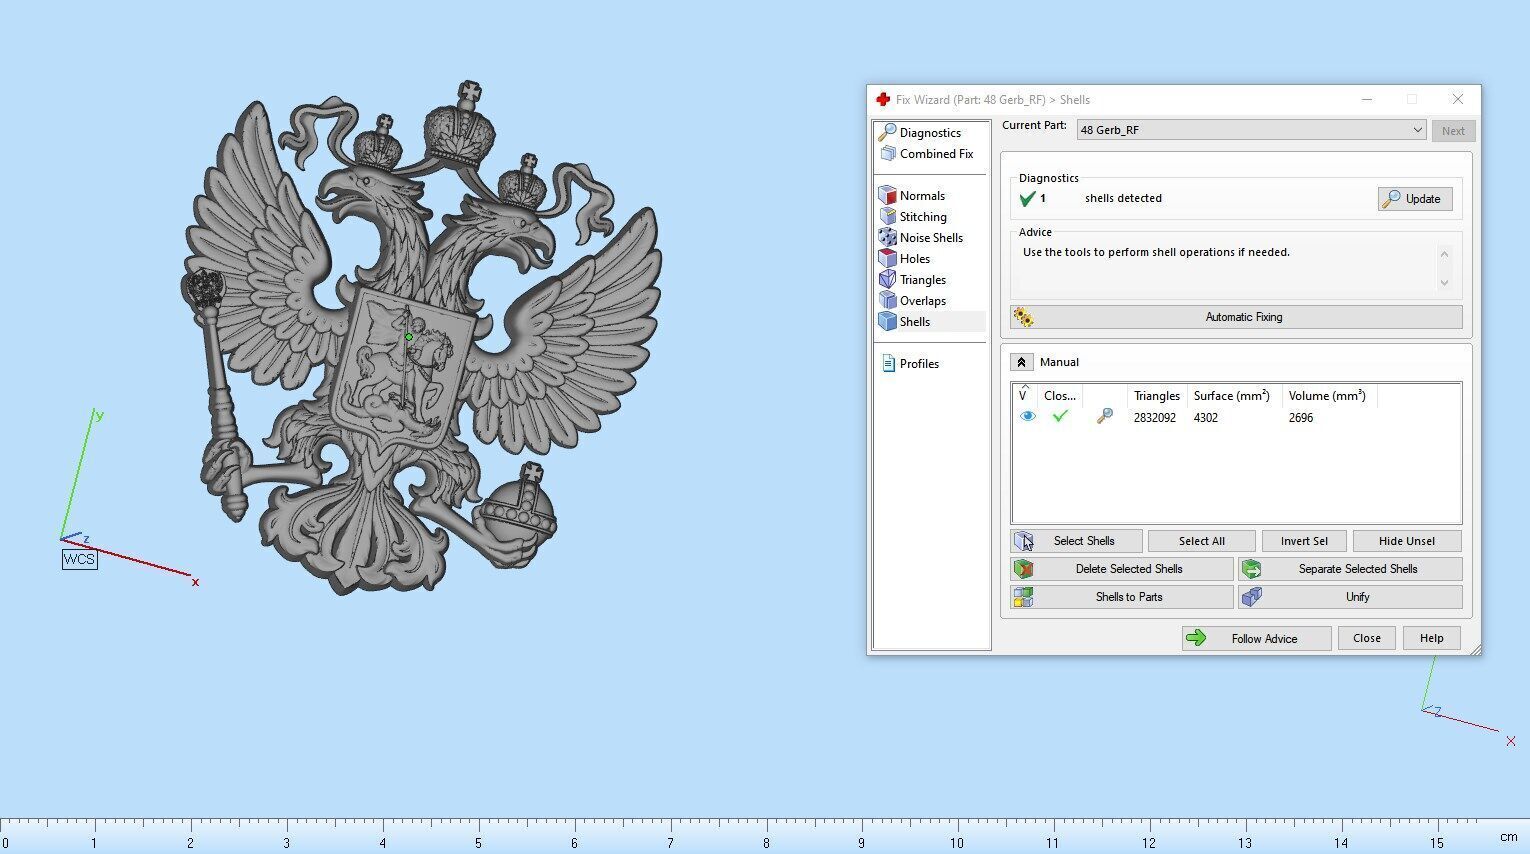This screenshot has width=1530, height=854.
Task: Click the Next part button
Action: pos(1453,131)
